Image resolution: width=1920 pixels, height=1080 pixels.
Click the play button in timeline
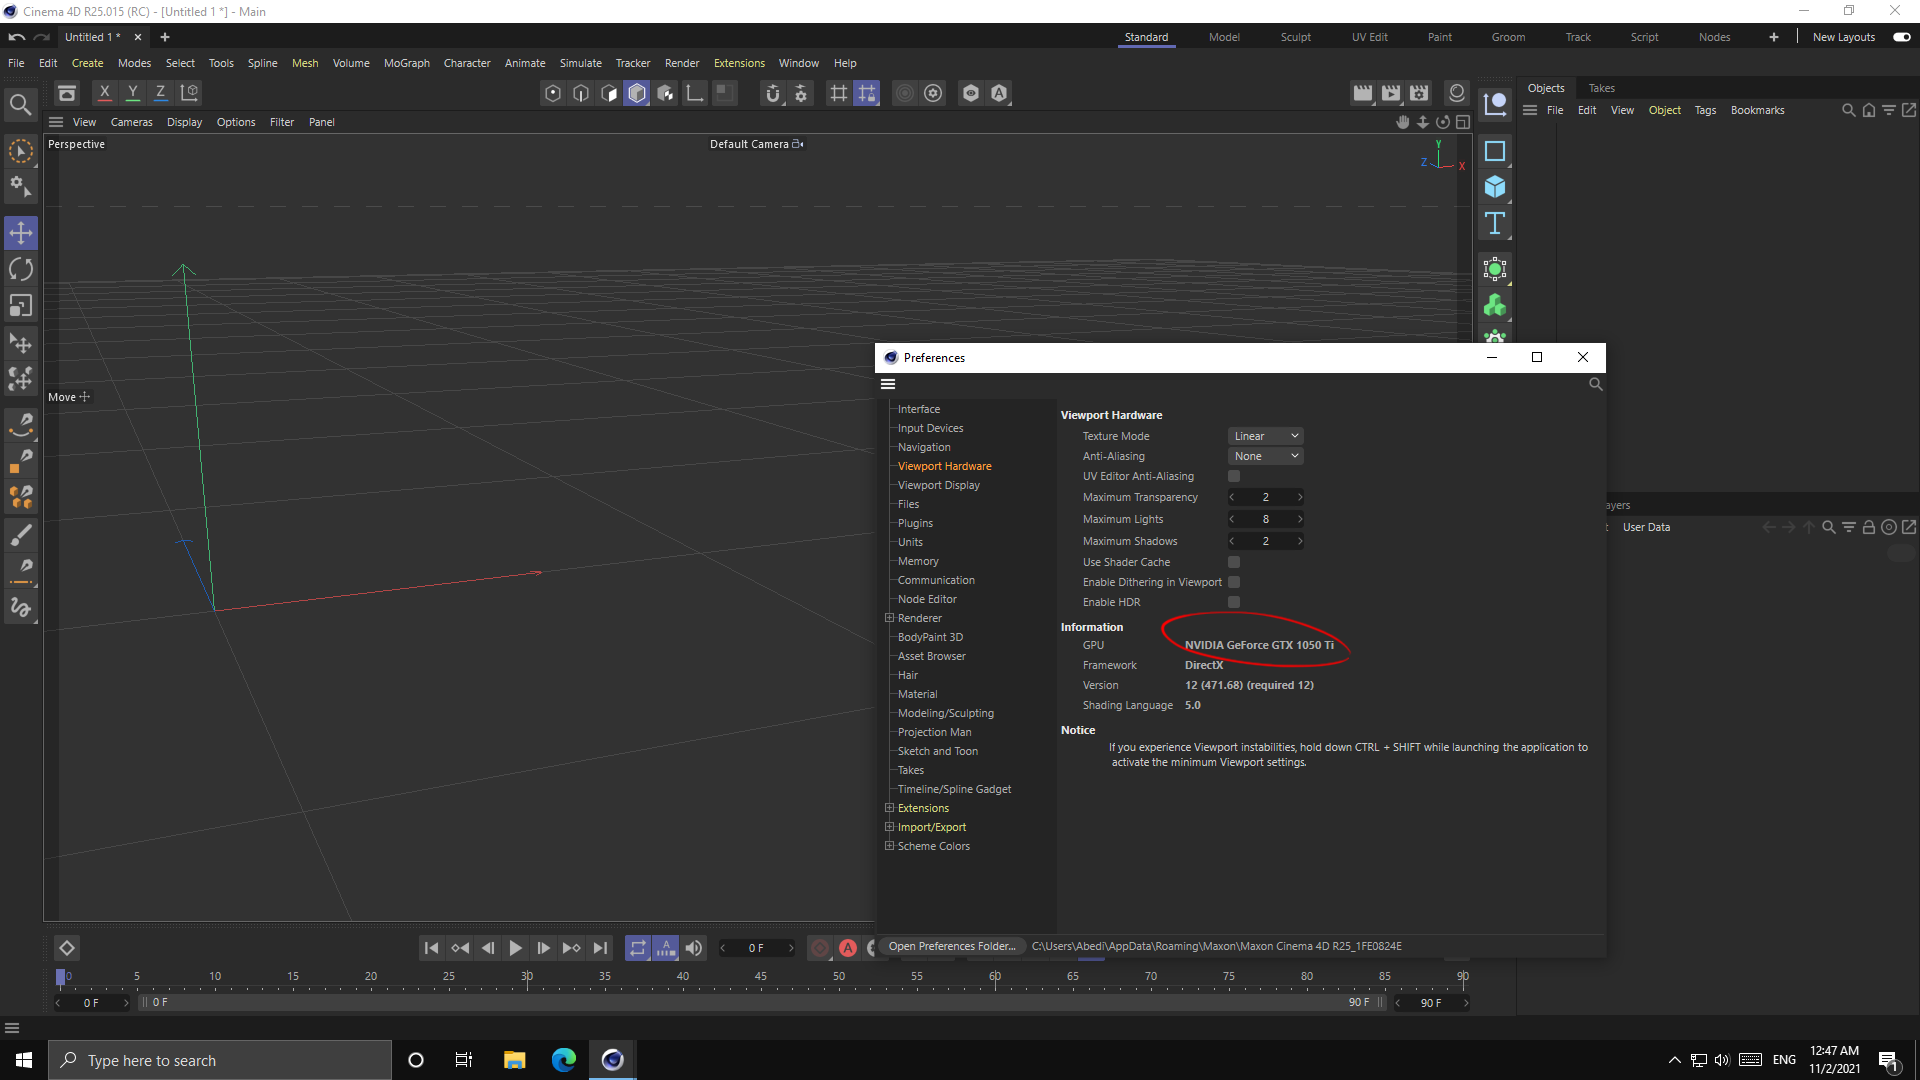(x=516, y=947)
